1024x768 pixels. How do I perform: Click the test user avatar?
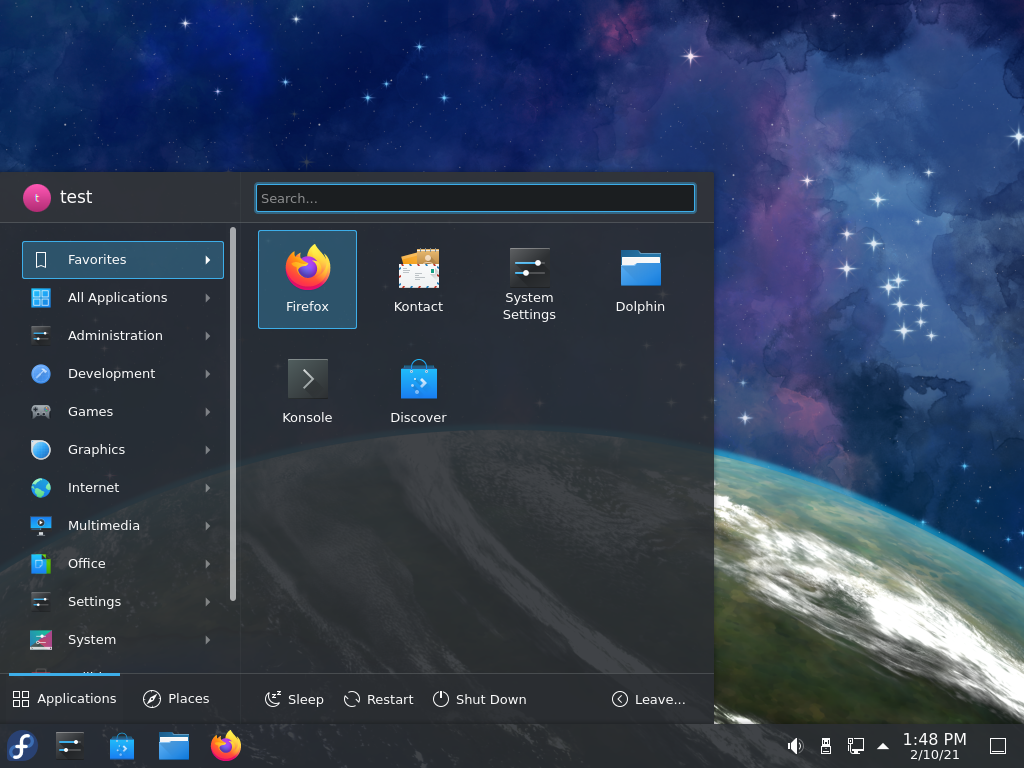click(x=37, y=197)
